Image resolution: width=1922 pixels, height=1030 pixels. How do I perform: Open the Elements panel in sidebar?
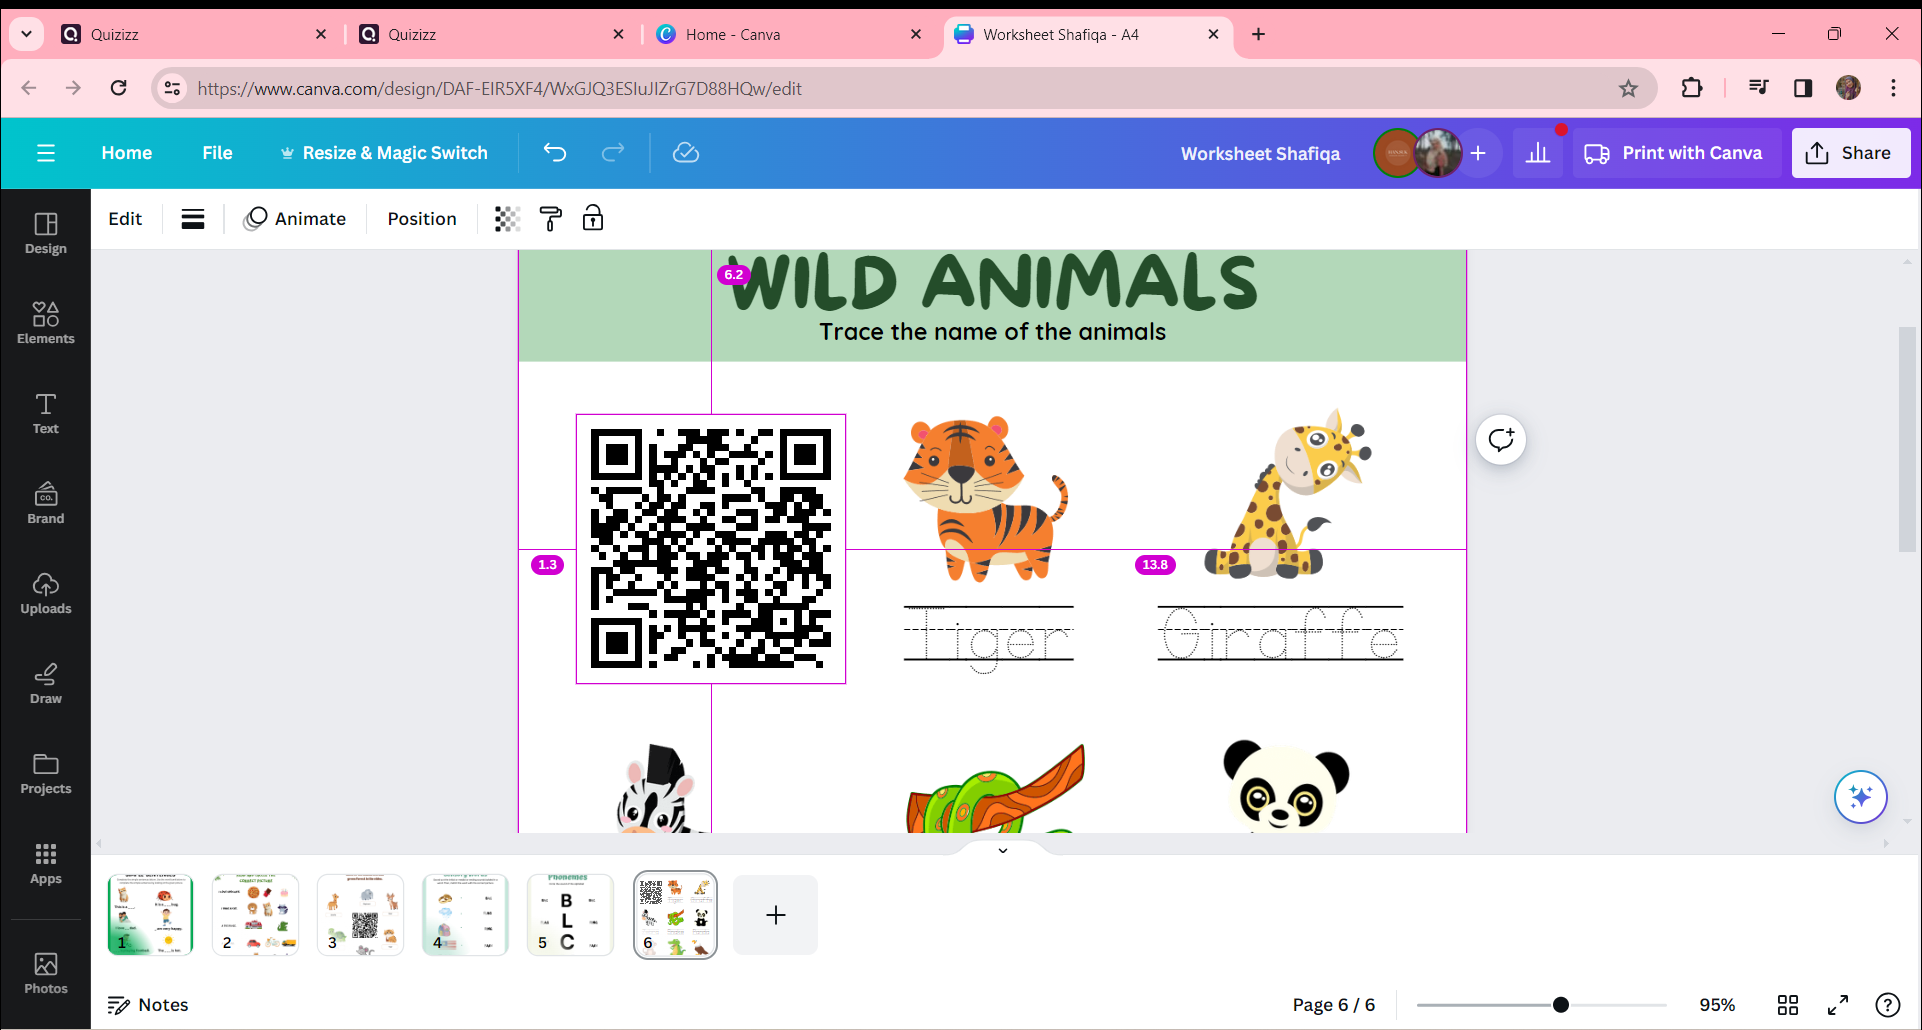coord(45,323)
